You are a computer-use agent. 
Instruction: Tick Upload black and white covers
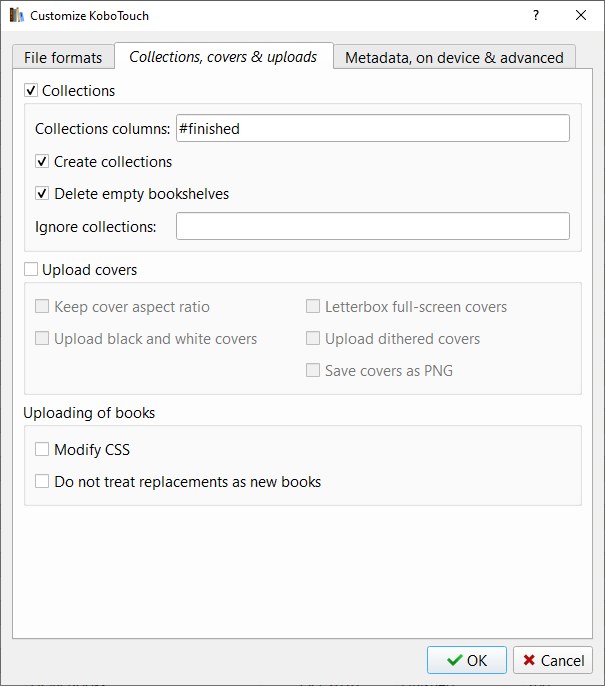(42, 339)
